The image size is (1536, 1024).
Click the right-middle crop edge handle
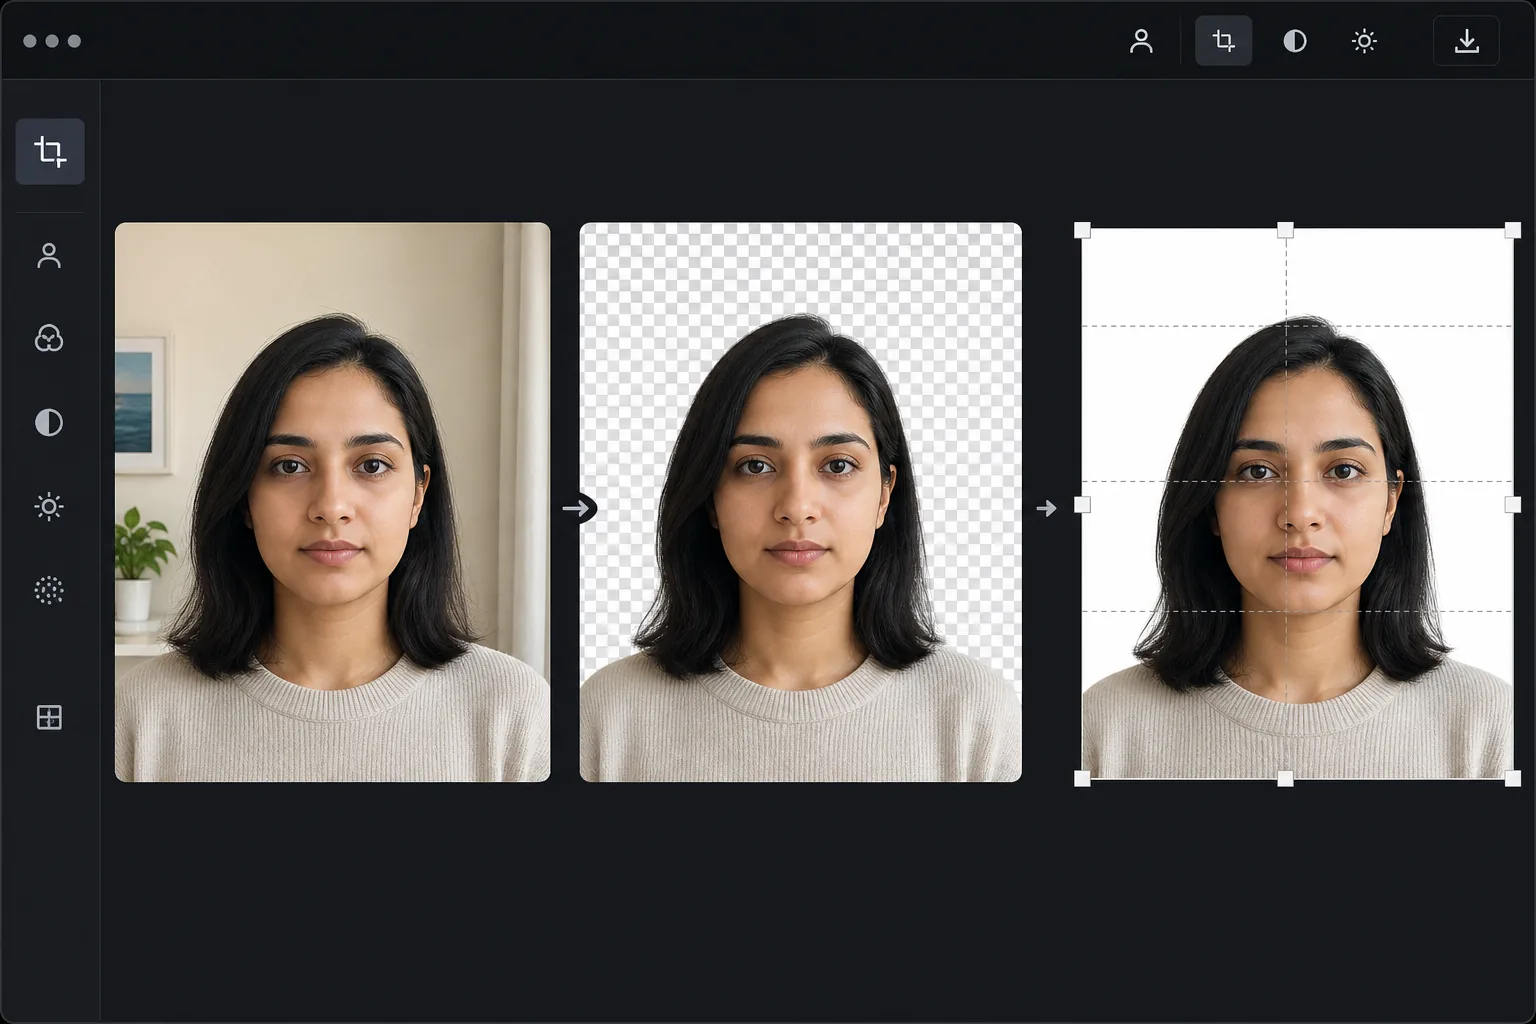pos(1513,505)
